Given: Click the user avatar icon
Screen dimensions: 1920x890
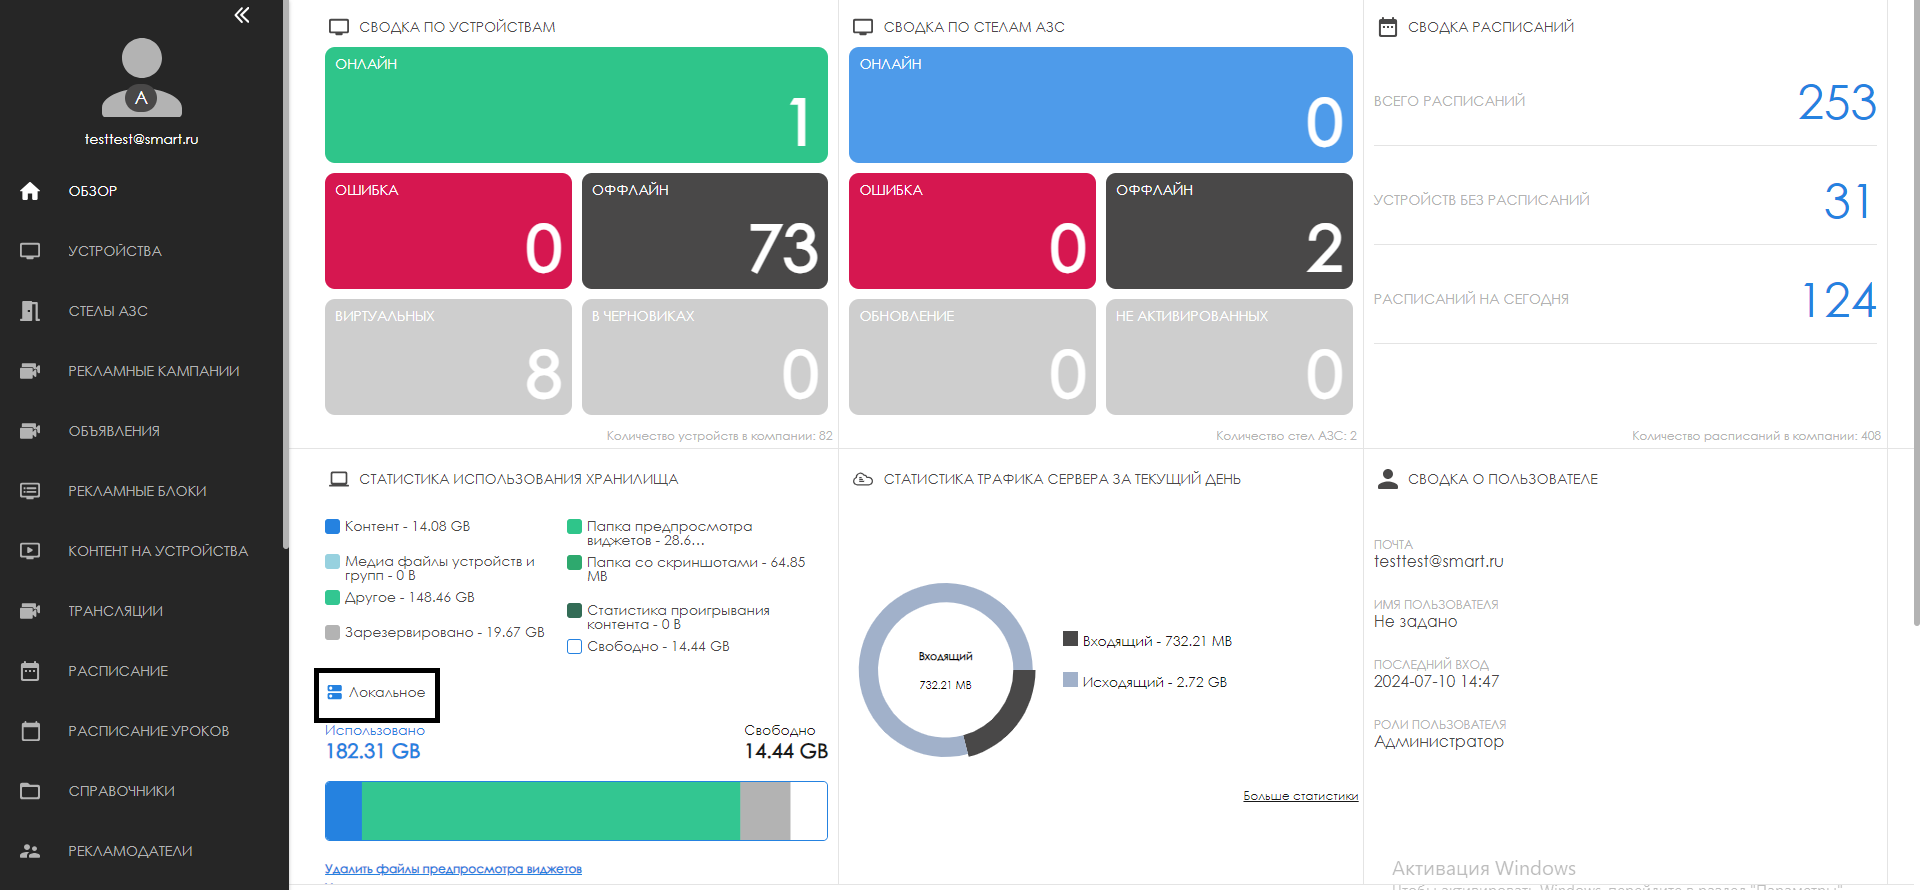Looking at the screenshot, I should pos(142,78).
